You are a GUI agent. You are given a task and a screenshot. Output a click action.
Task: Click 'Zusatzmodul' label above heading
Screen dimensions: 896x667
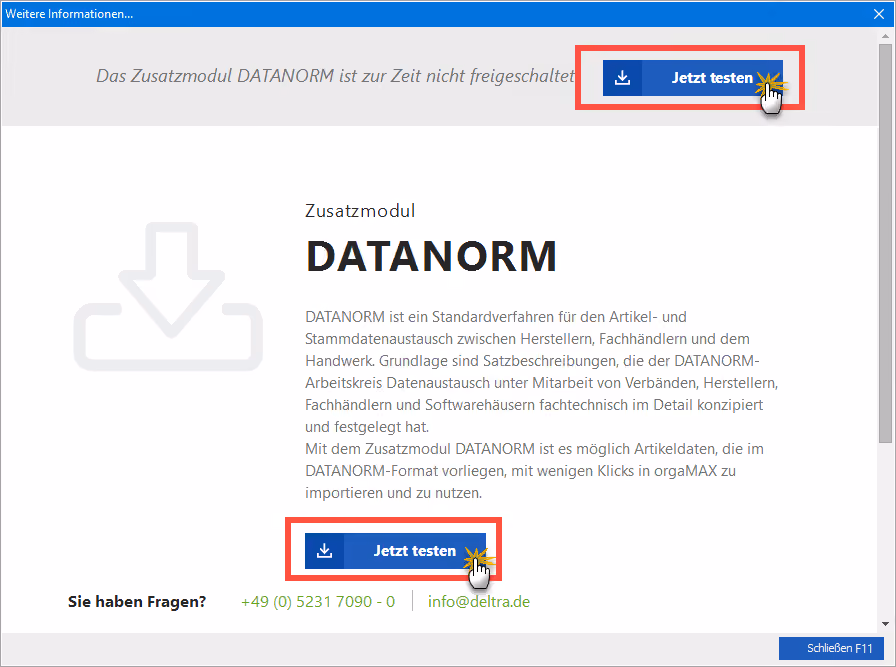pos(360,211)
